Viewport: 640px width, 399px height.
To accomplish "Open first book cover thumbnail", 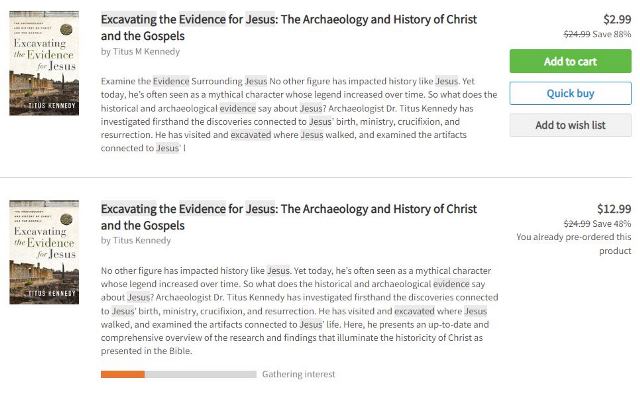I will pyautogui.click(x=44, y=63).
